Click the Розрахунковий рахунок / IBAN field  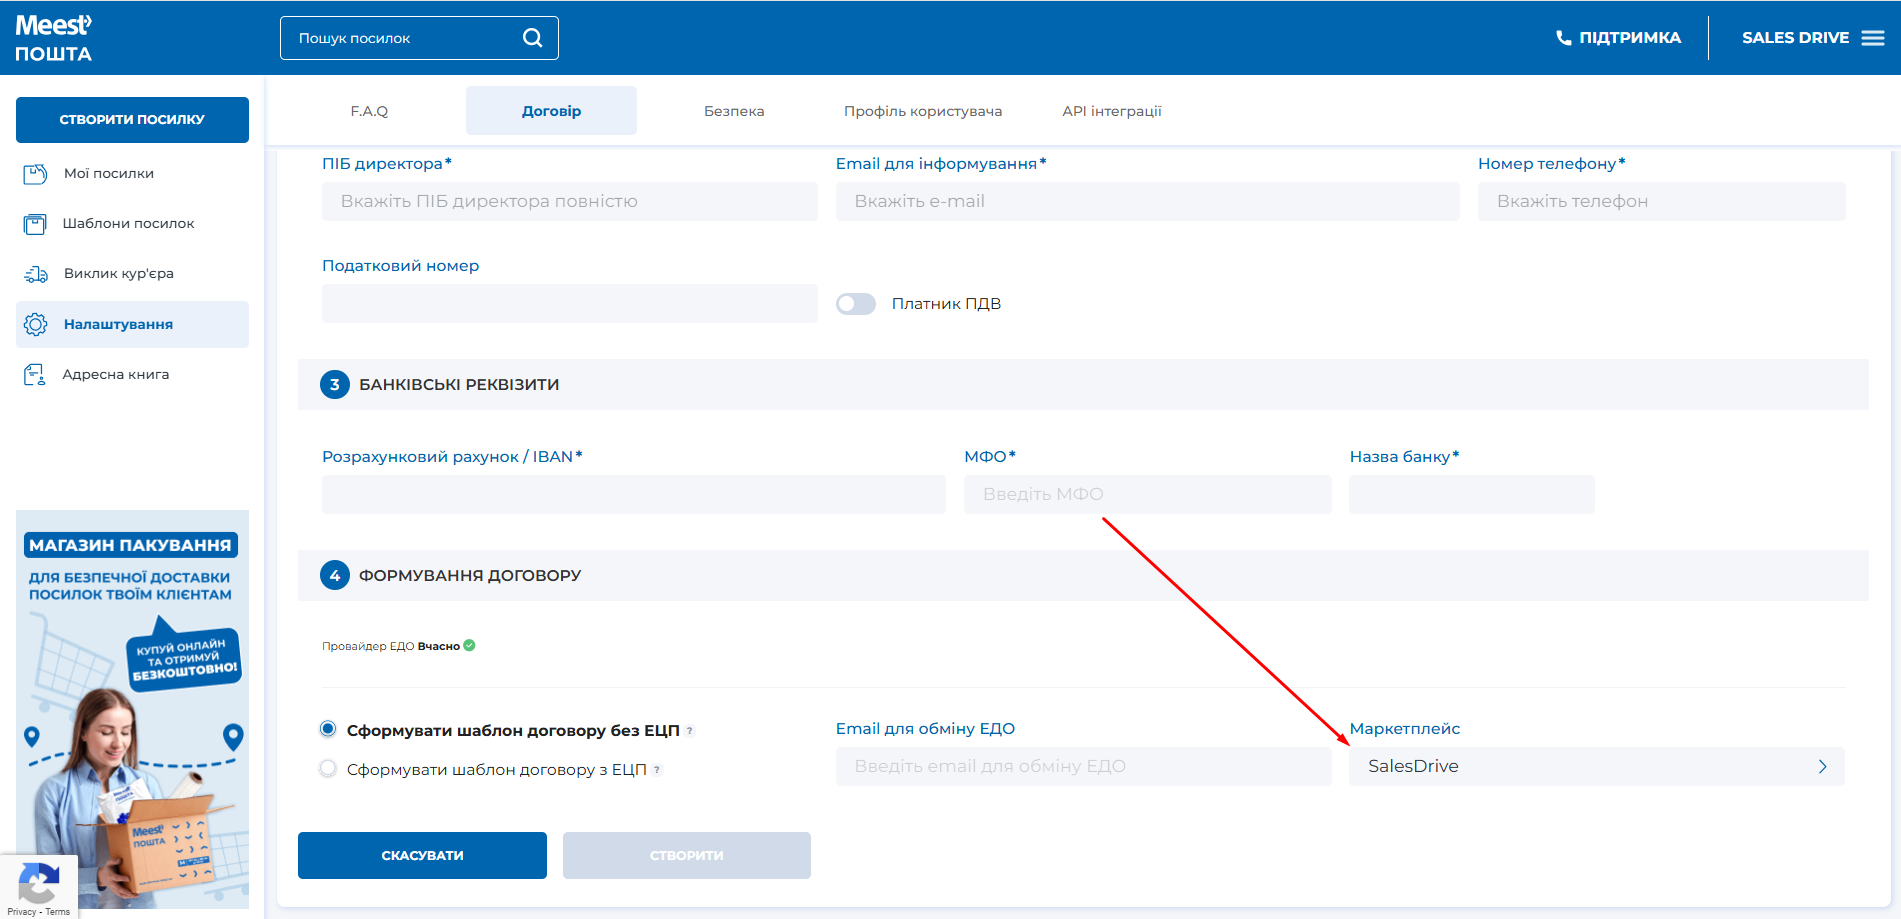(x=633, y=494)
